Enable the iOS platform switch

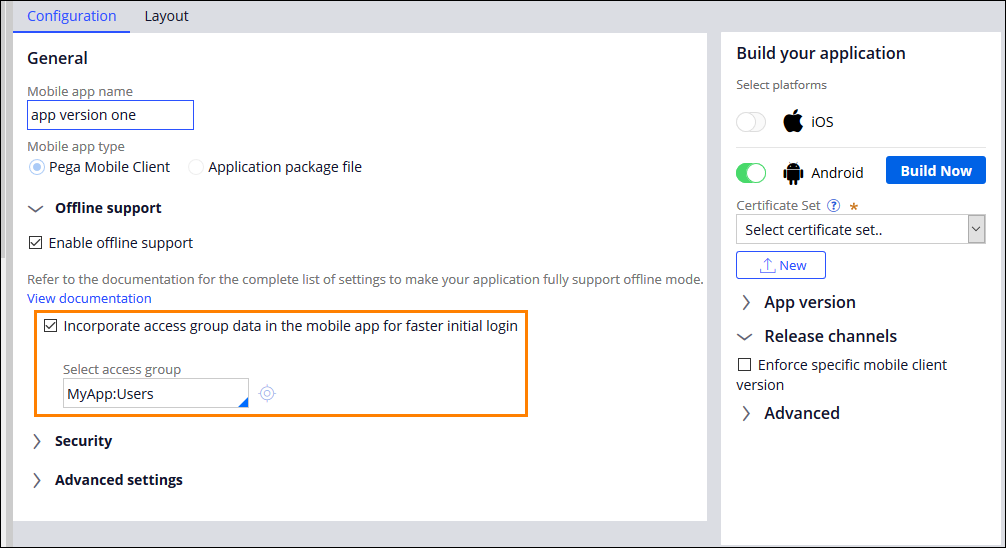pyautogui.click(x=751, y=122)
